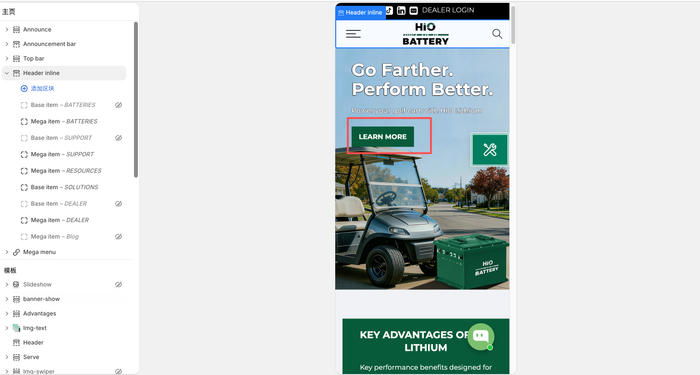Show the hidden Slideshow section
Image resolution: width=700 pixels, height=375 pixels.
tap(118, 284)
